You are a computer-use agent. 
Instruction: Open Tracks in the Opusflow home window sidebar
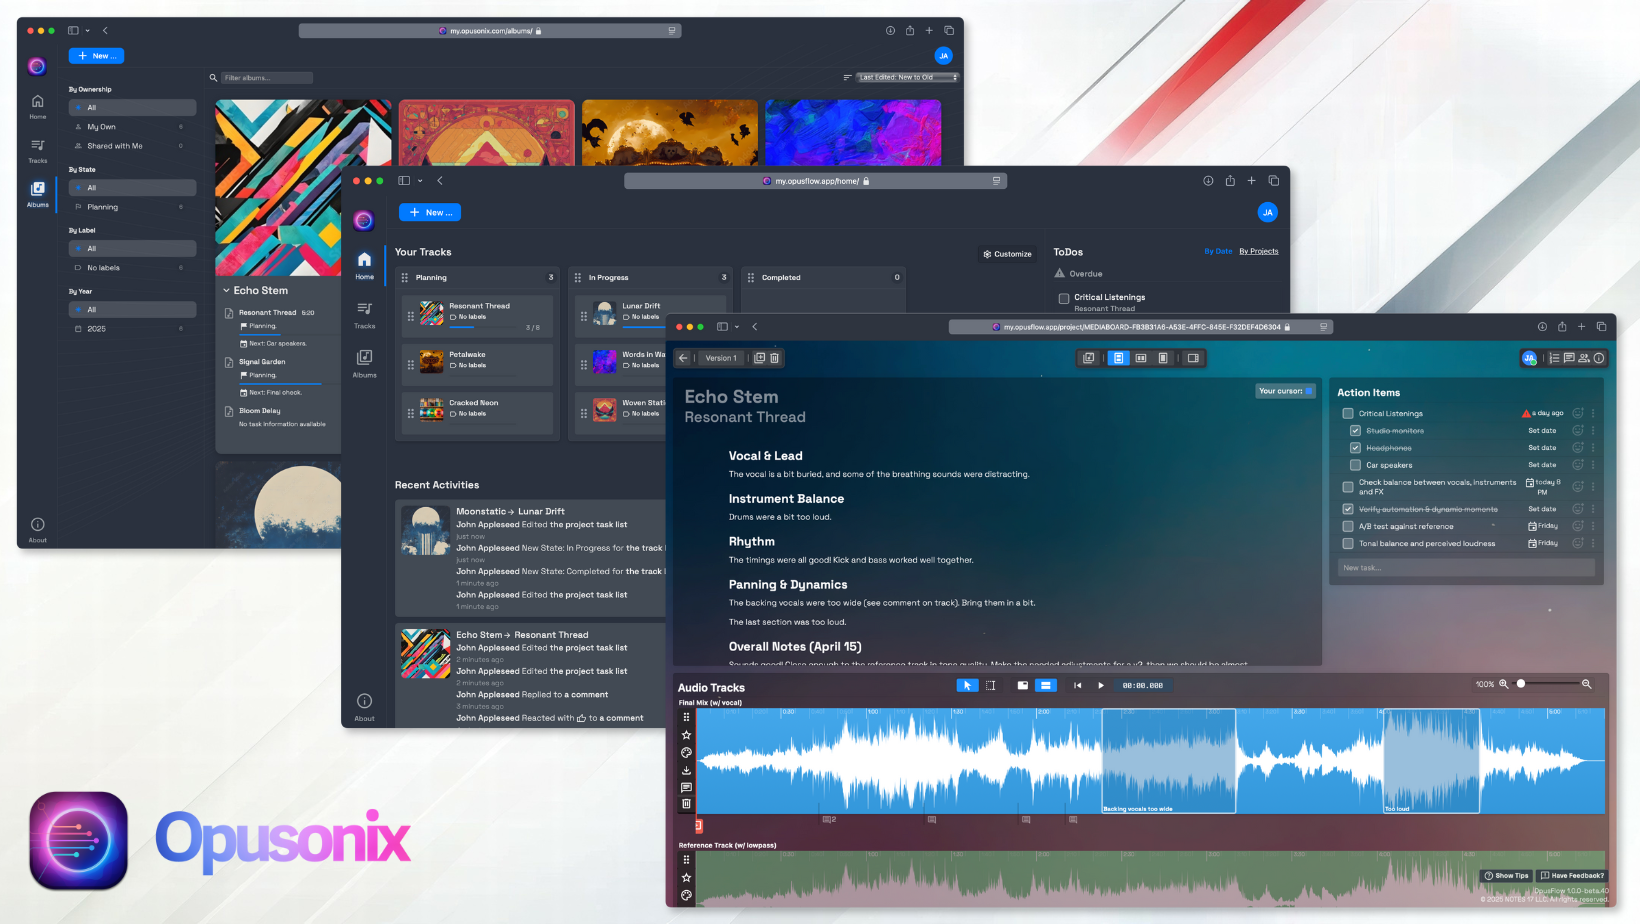click(364, 314)
